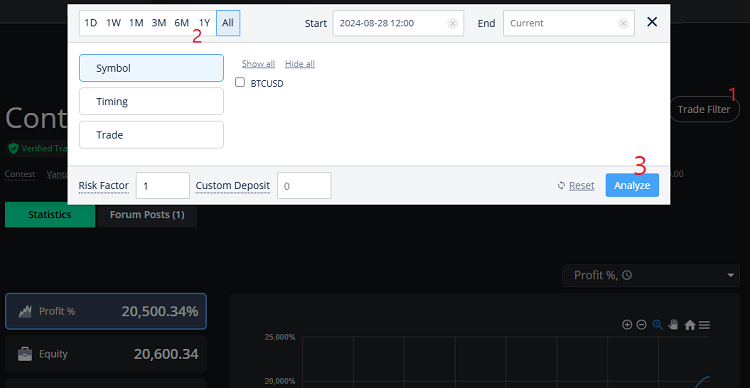Zoom out on the chart
750x388 pixels.
[641, 325]
